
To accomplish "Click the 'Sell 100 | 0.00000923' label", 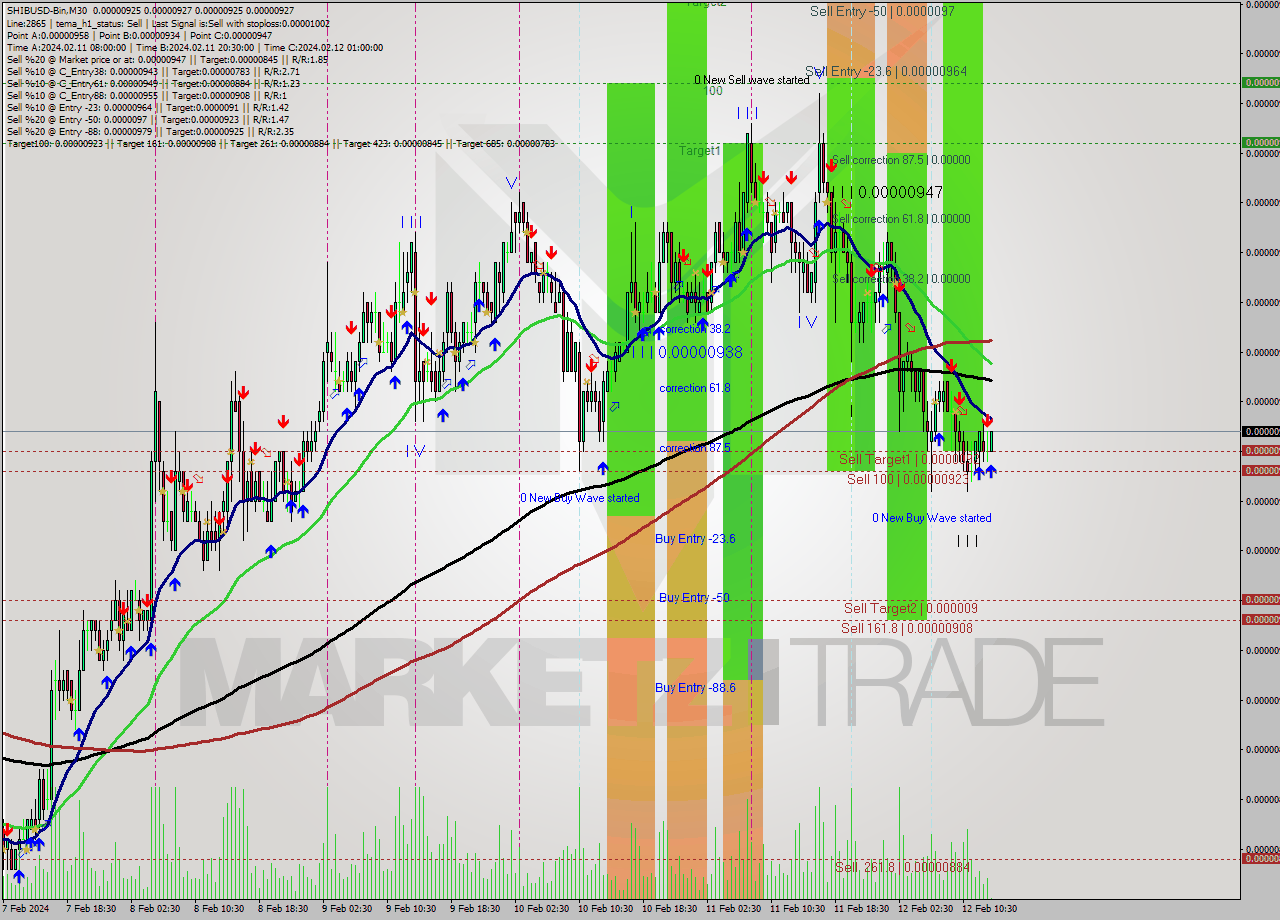I will (x=908, y=479).
